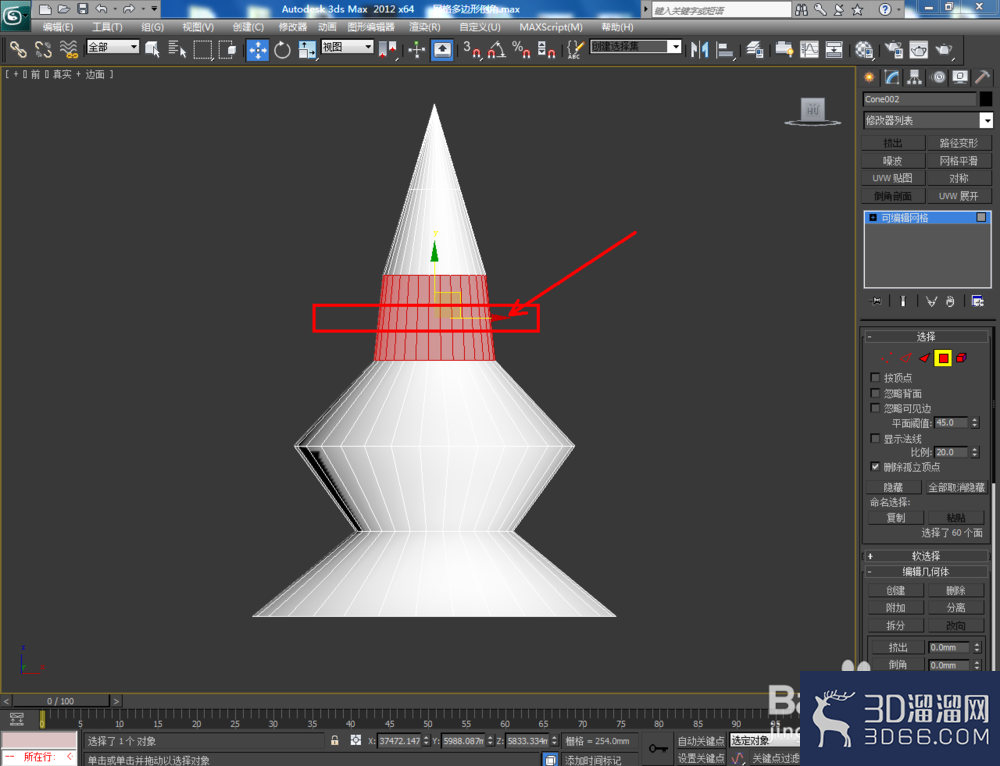Choose Rectangular Selection Region icon
1000x766 pixels.
(202, 50)
